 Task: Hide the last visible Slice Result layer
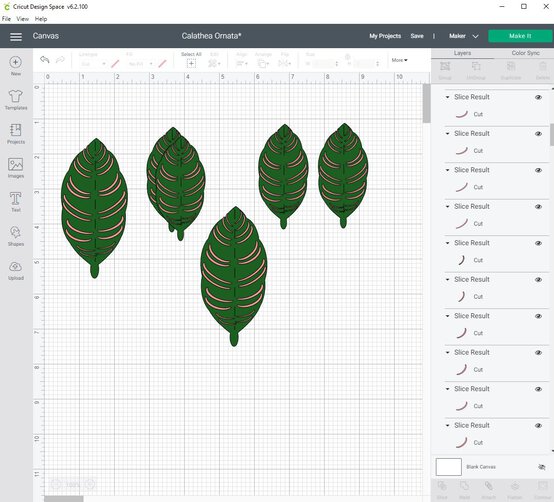(538, 426)
